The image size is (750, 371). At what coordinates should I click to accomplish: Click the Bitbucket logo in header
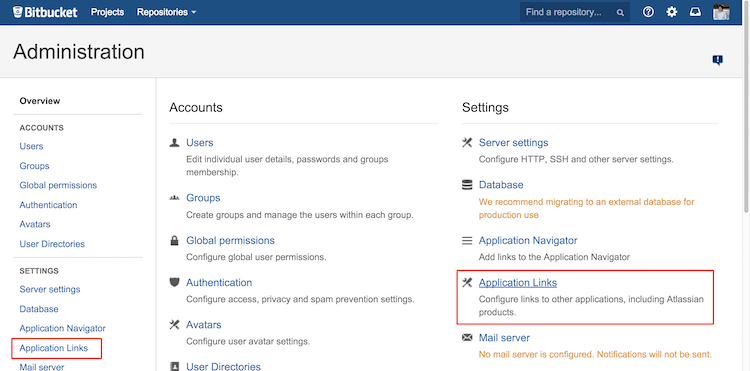(x=45, y=12)
